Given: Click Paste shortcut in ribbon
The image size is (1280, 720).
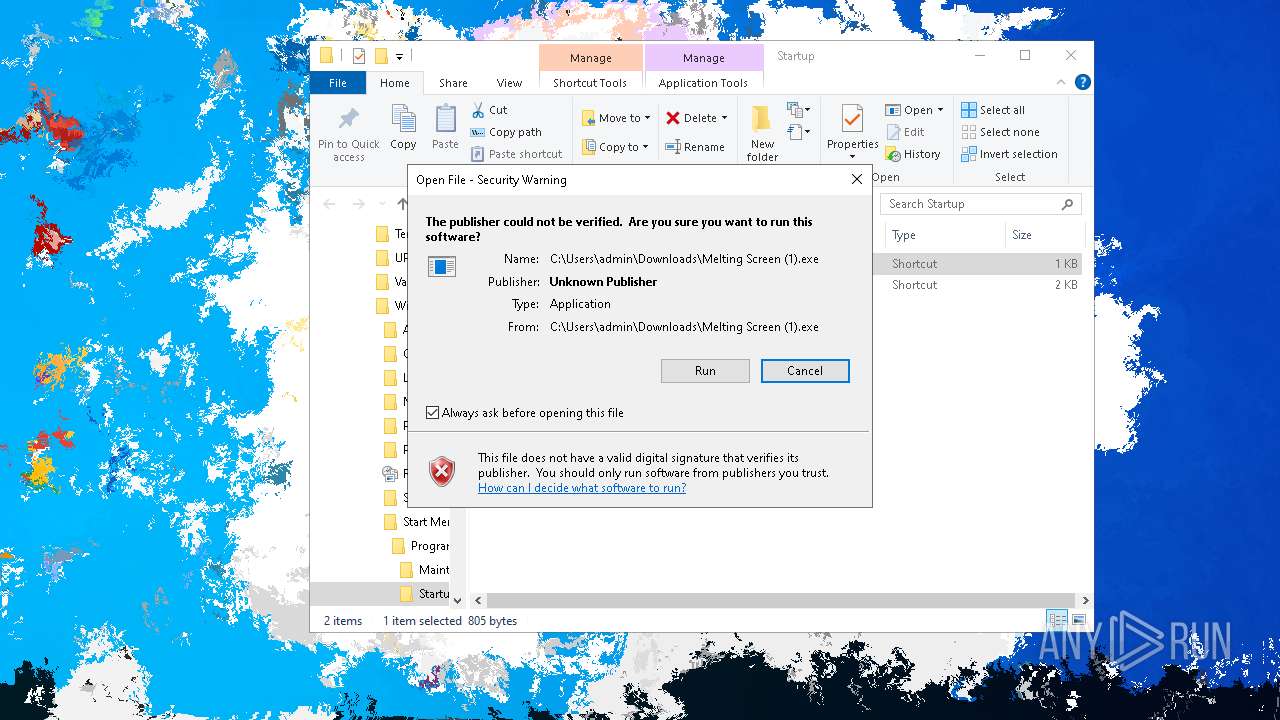Looking at the screenshot, I should (517, 154).
